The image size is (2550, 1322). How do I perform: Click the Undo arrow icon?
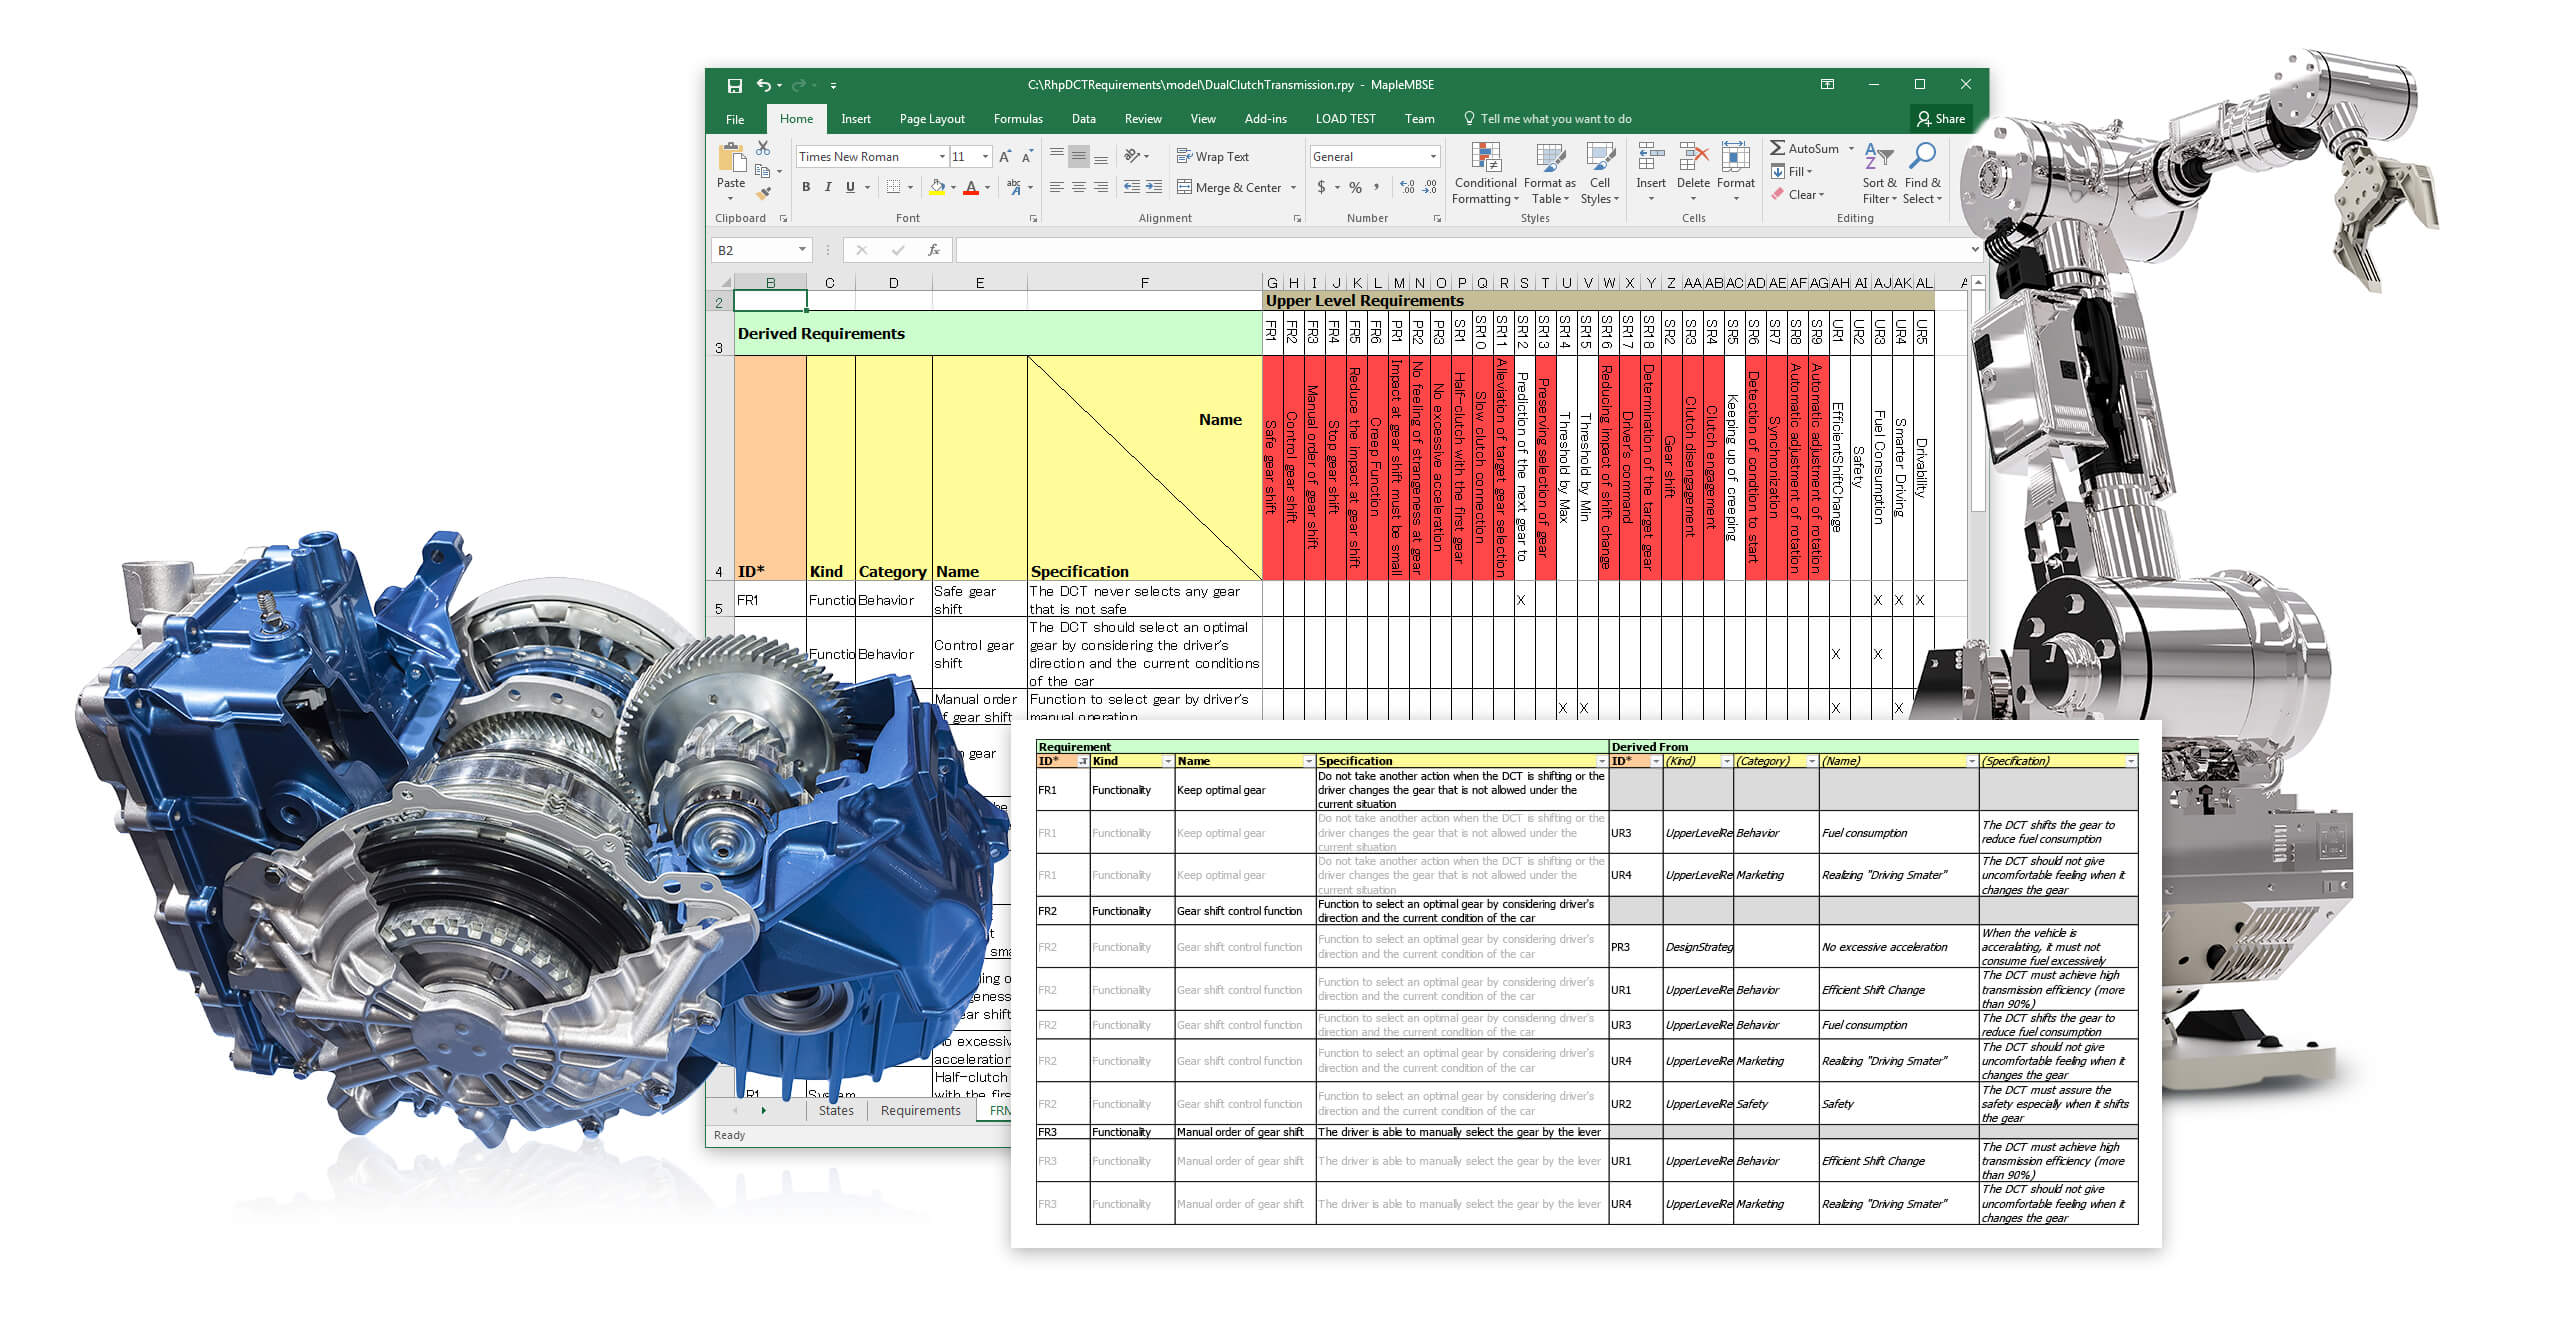tap(764, 86)
